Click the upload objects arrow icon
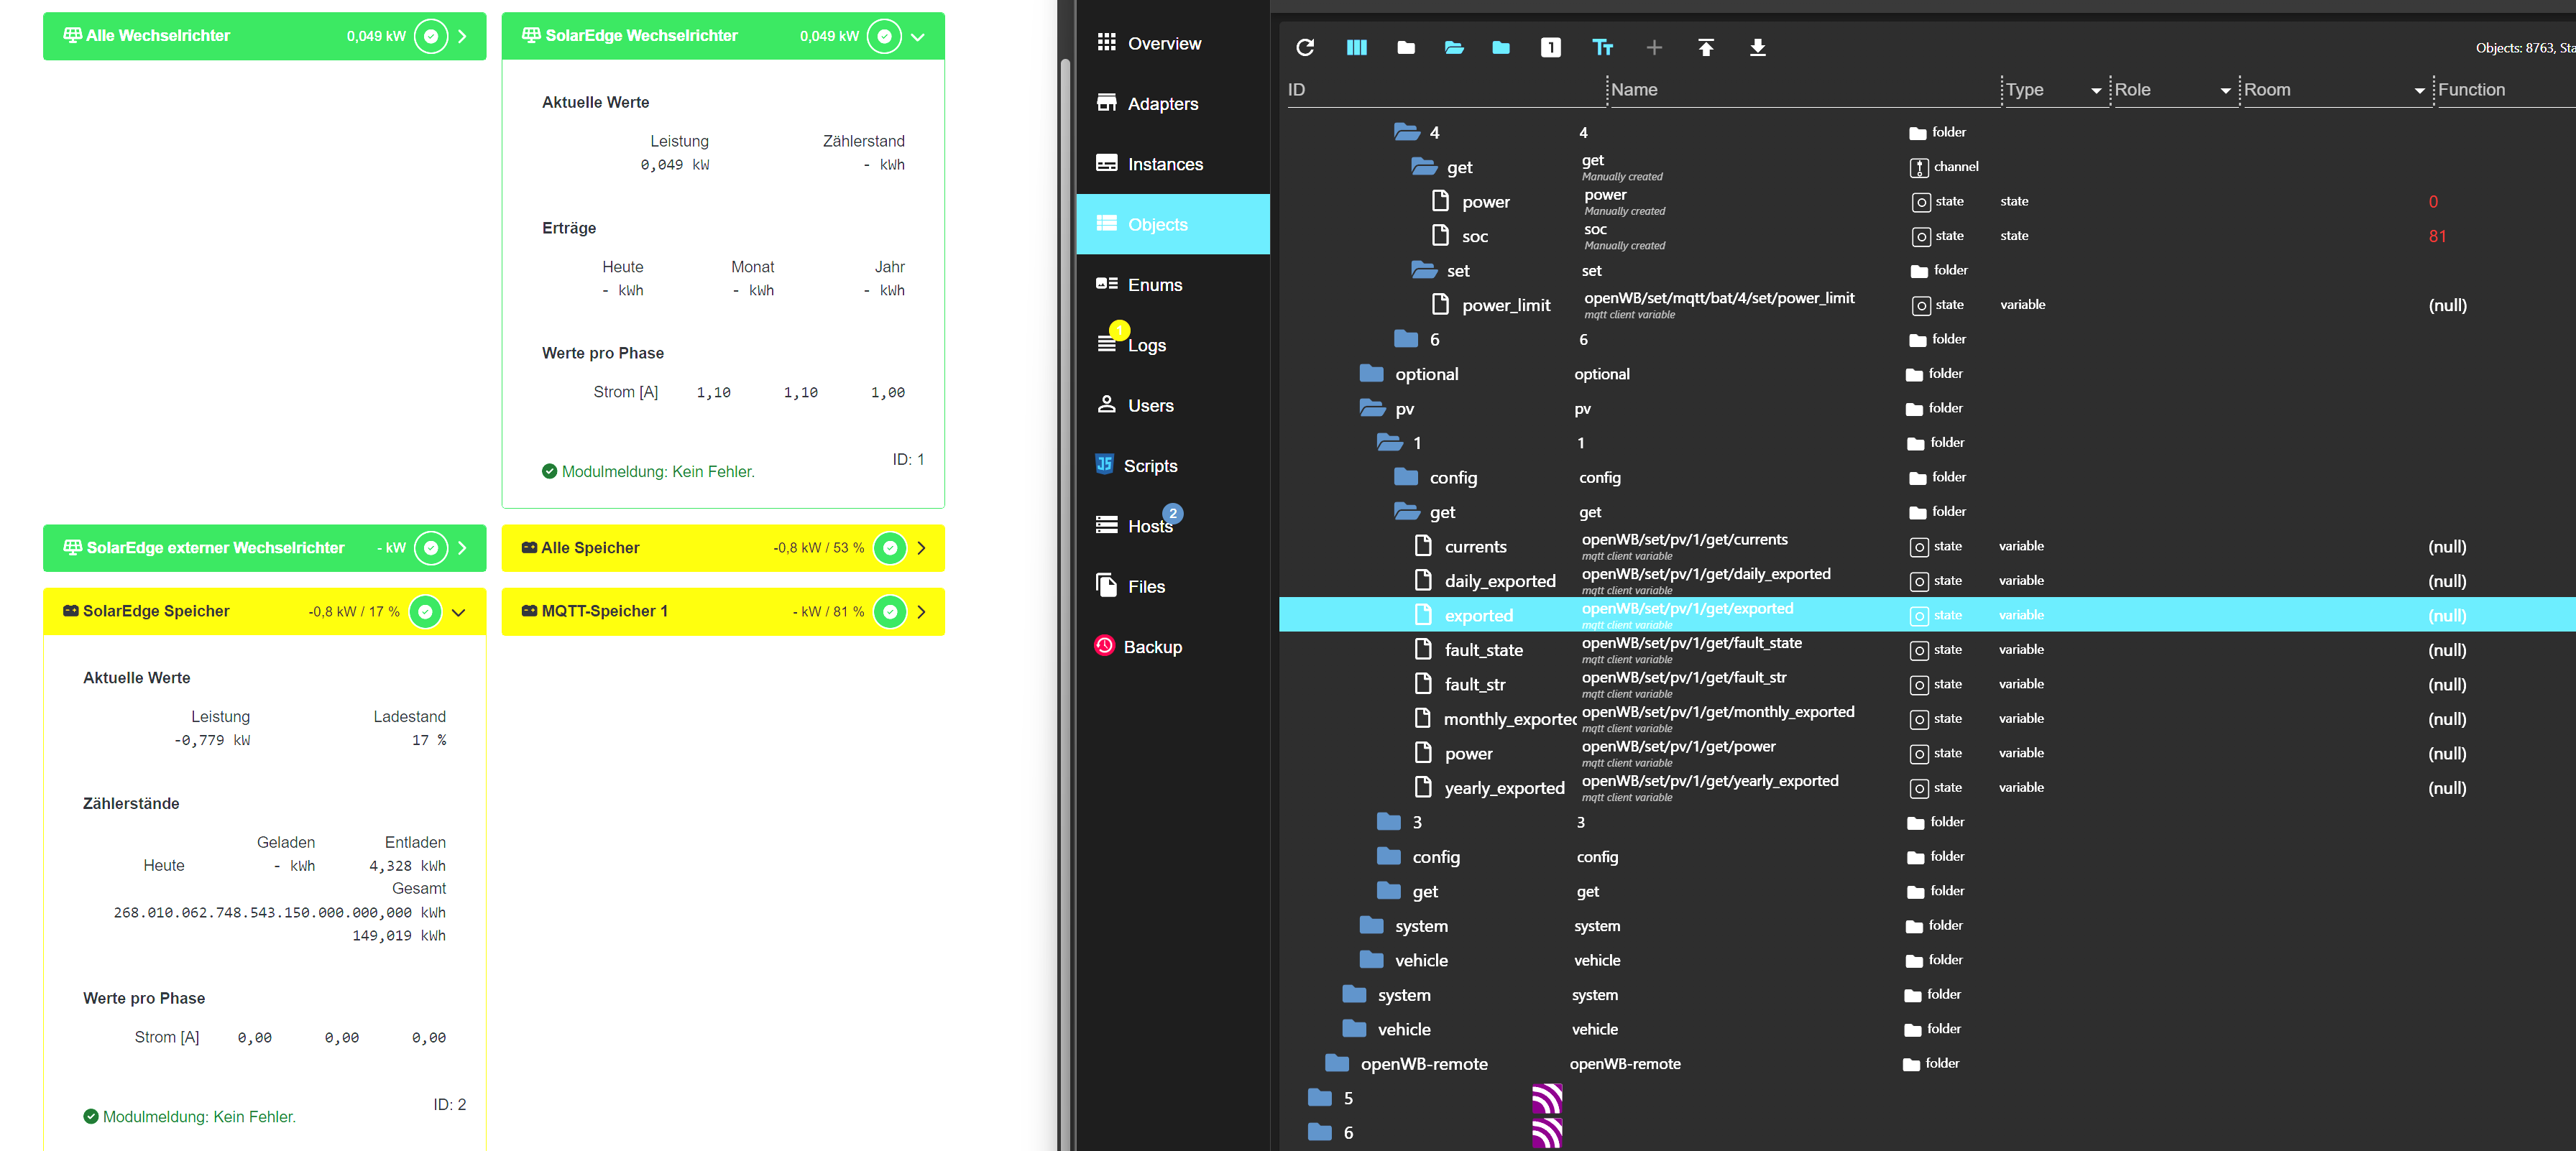 pyautogui.click(x=1706, y=47)
